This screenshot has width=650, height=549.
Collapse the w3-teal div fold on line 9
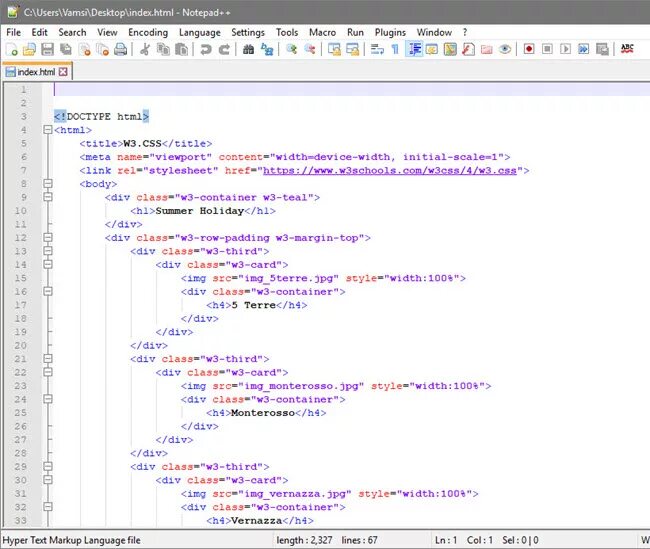click(48, 197)
